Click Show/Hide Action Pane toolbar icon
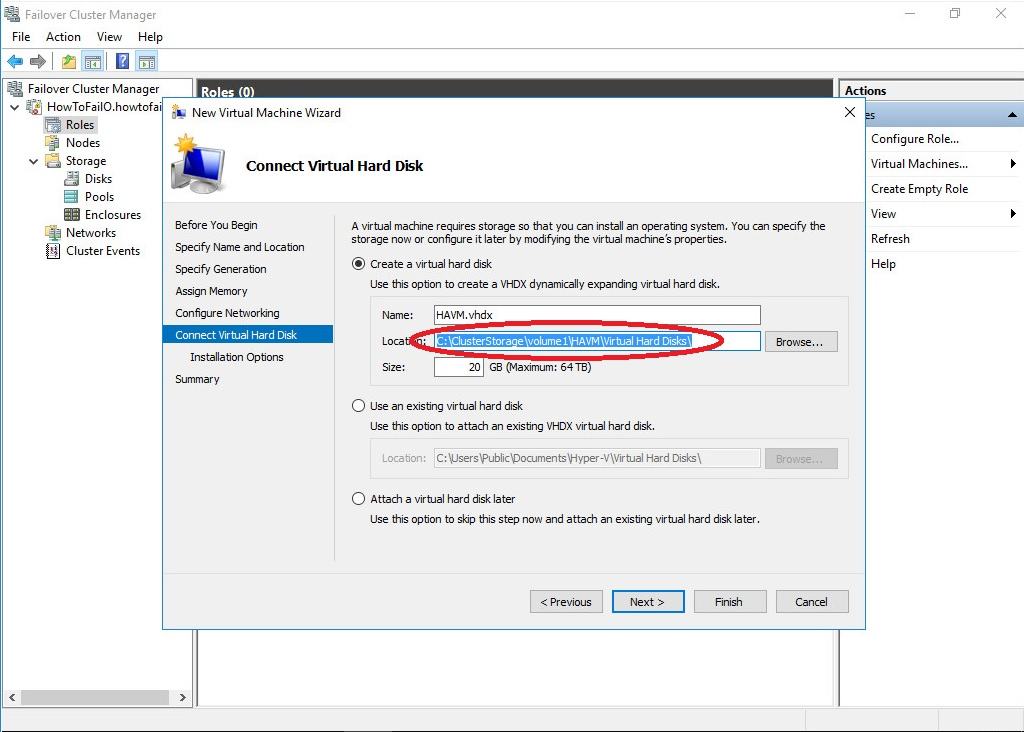Viewport: 1024px width, 732px height. [147, 62]
